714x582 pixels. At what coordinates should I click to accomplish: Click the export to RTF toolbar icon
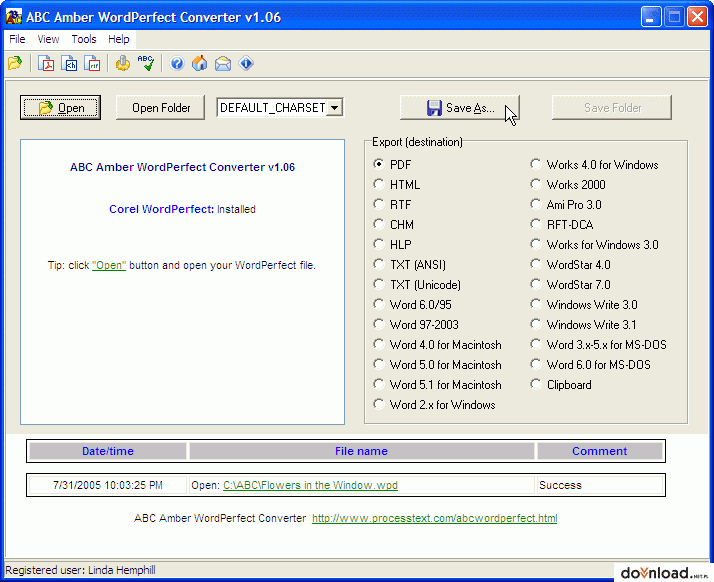click(x=92, y=63)
